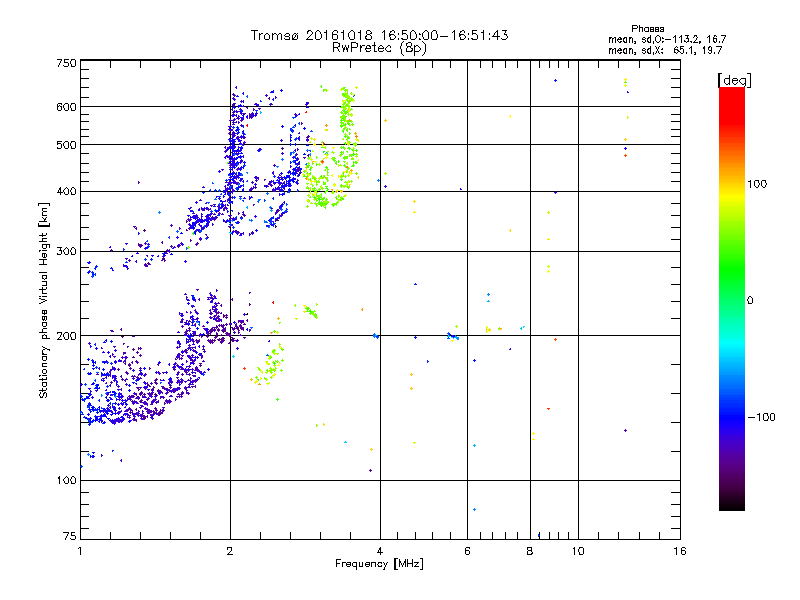Click the y-axis tick label '600'
This screenshot has height=600, width=800.
click(67, 107)
